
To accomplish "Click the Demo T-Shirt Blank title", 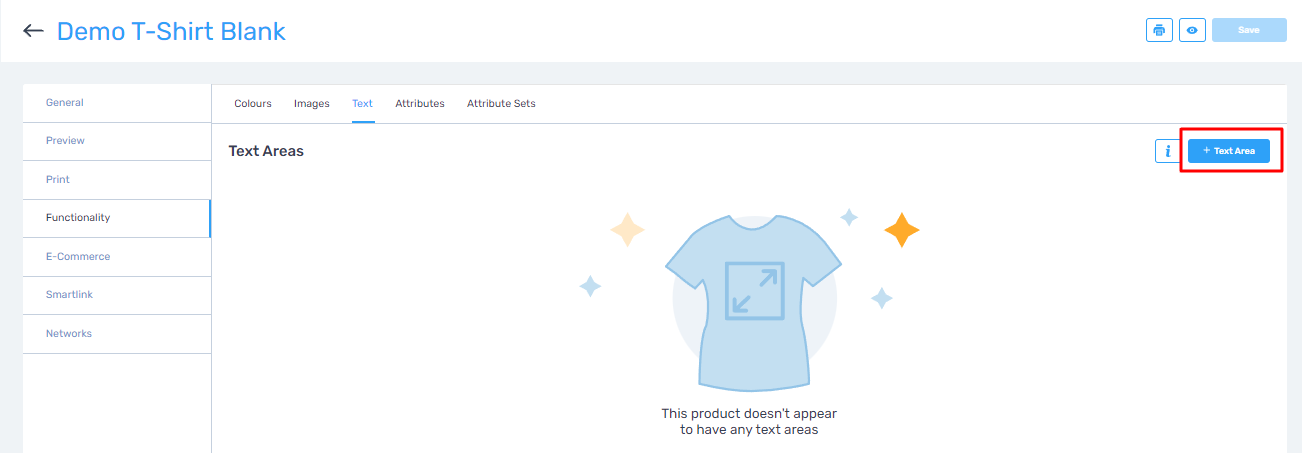I will [x=171, y=31].
